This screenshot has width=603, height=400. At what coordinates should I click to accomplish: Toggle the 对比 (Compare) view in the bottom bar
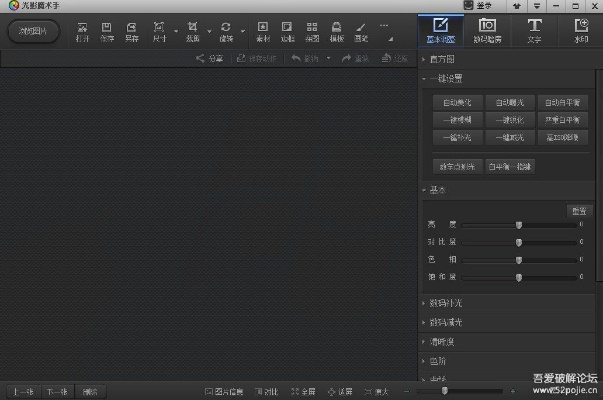[x=266, y=391]
